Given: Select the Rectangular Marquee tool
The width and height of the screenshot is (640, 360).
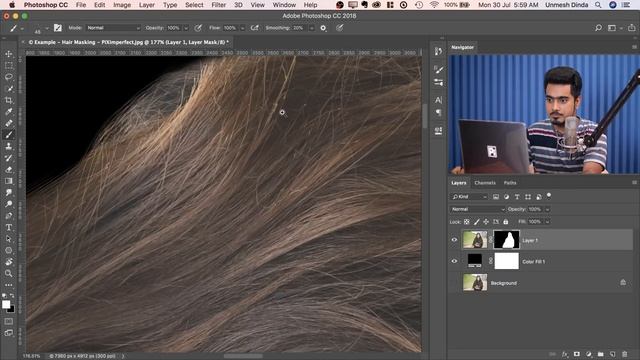Looking at the screenshot, I should tap(9, 65).
